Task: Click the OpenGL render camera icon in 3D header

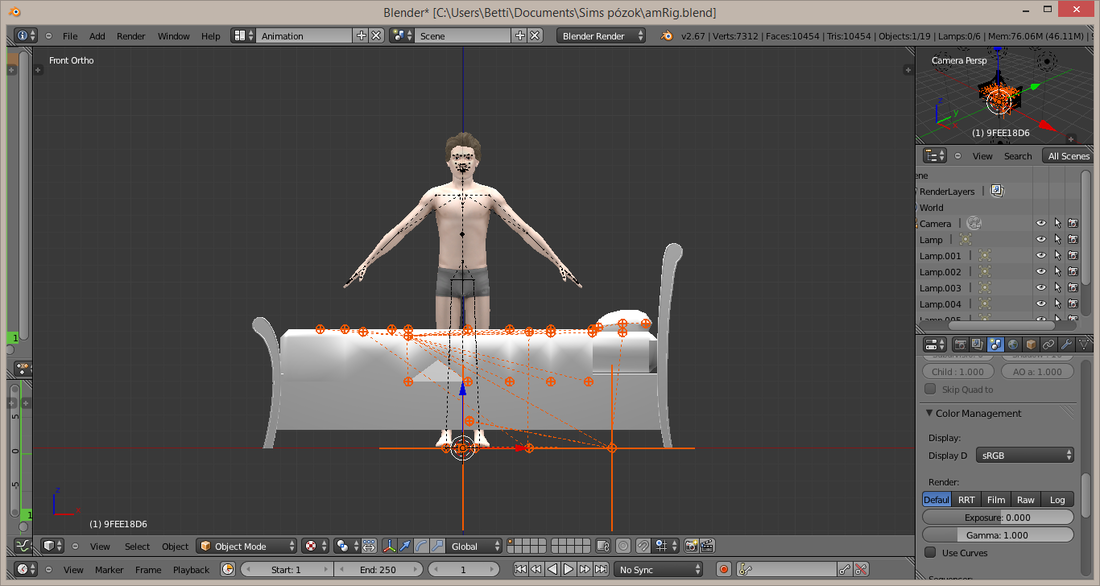Action: pyautogui.click(x=691, y=546)
